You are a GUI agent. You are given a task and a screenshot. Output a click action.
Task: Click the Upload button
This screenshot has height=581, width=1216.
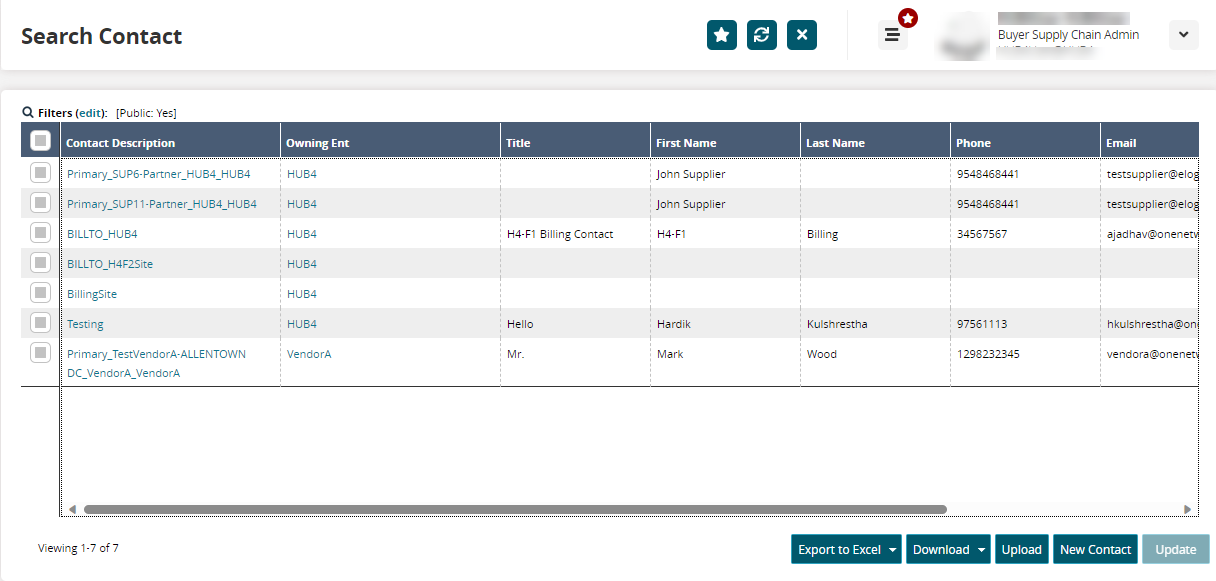point(1022,549)
